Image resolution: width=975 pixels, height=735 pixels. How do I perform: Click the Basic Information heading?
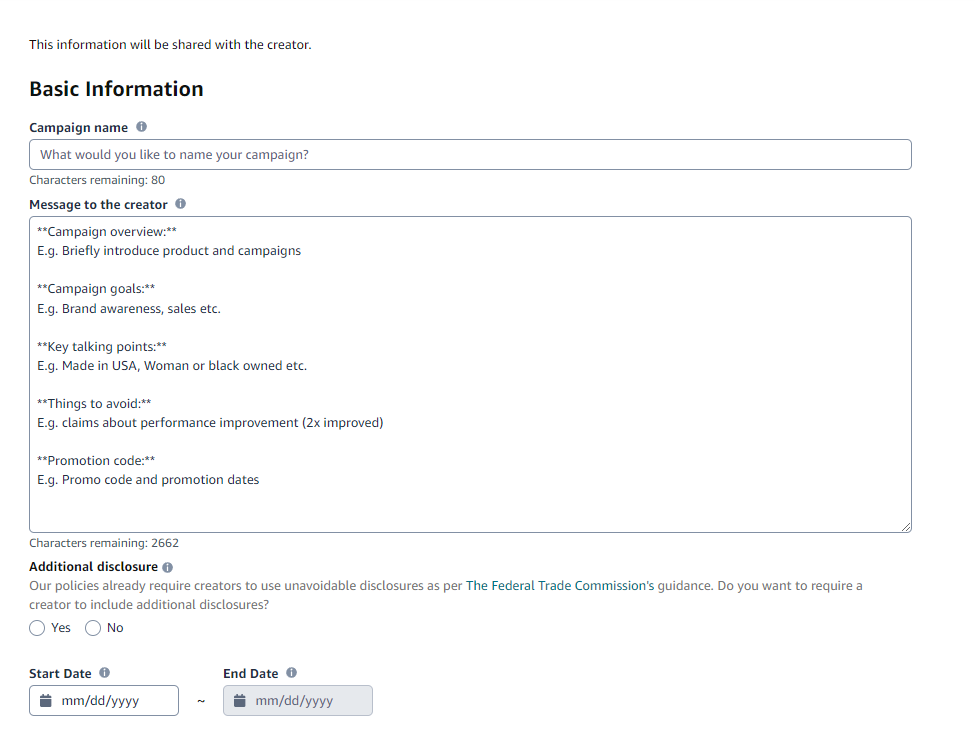point(116,89)
